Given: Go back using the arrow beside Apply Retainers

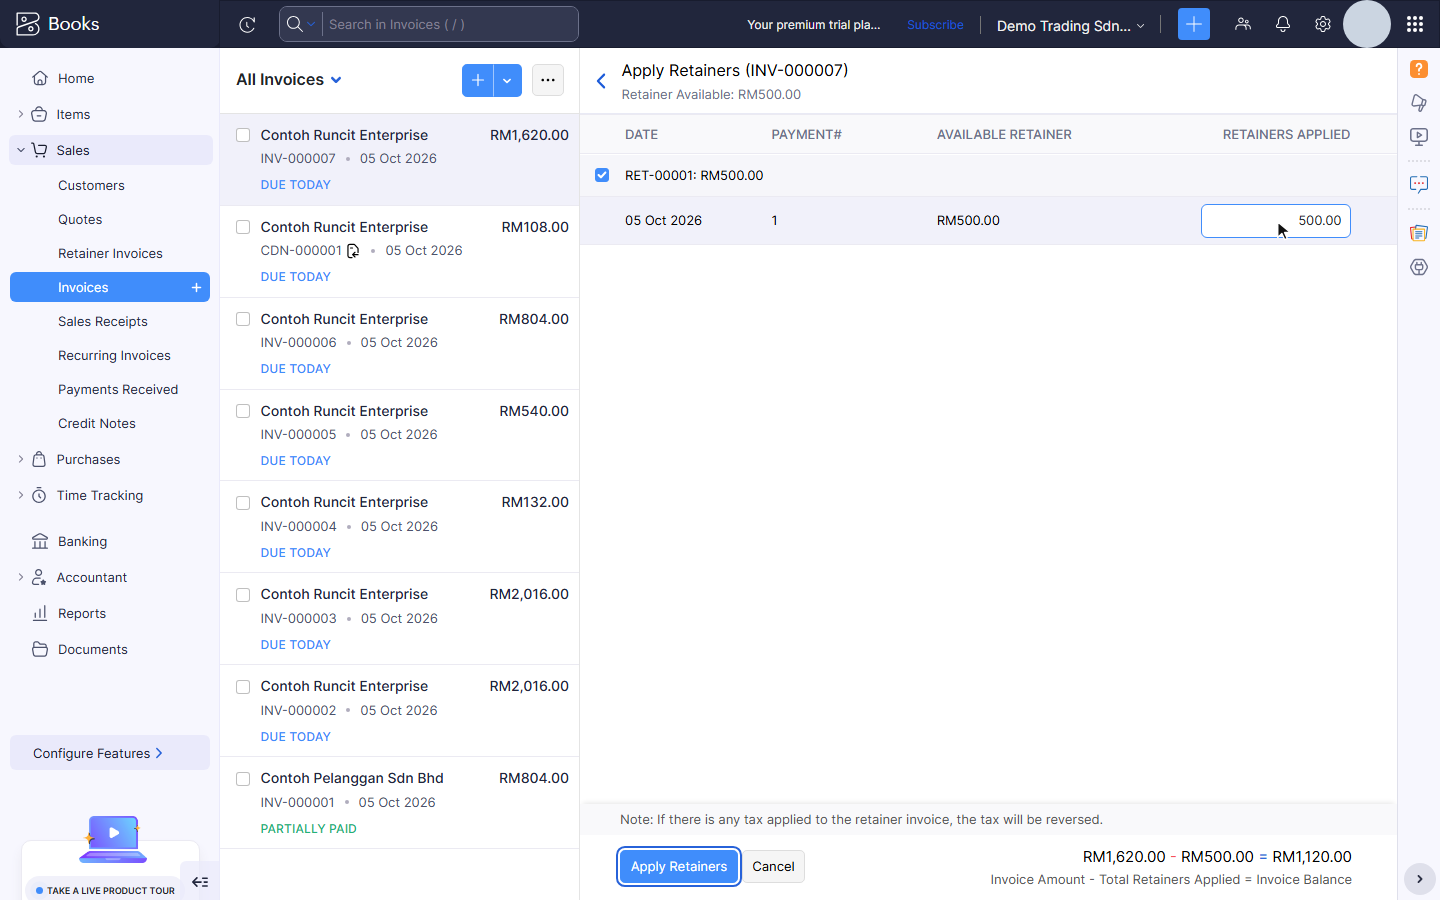Looking at the screenshot, I should [x=601, y=81].
